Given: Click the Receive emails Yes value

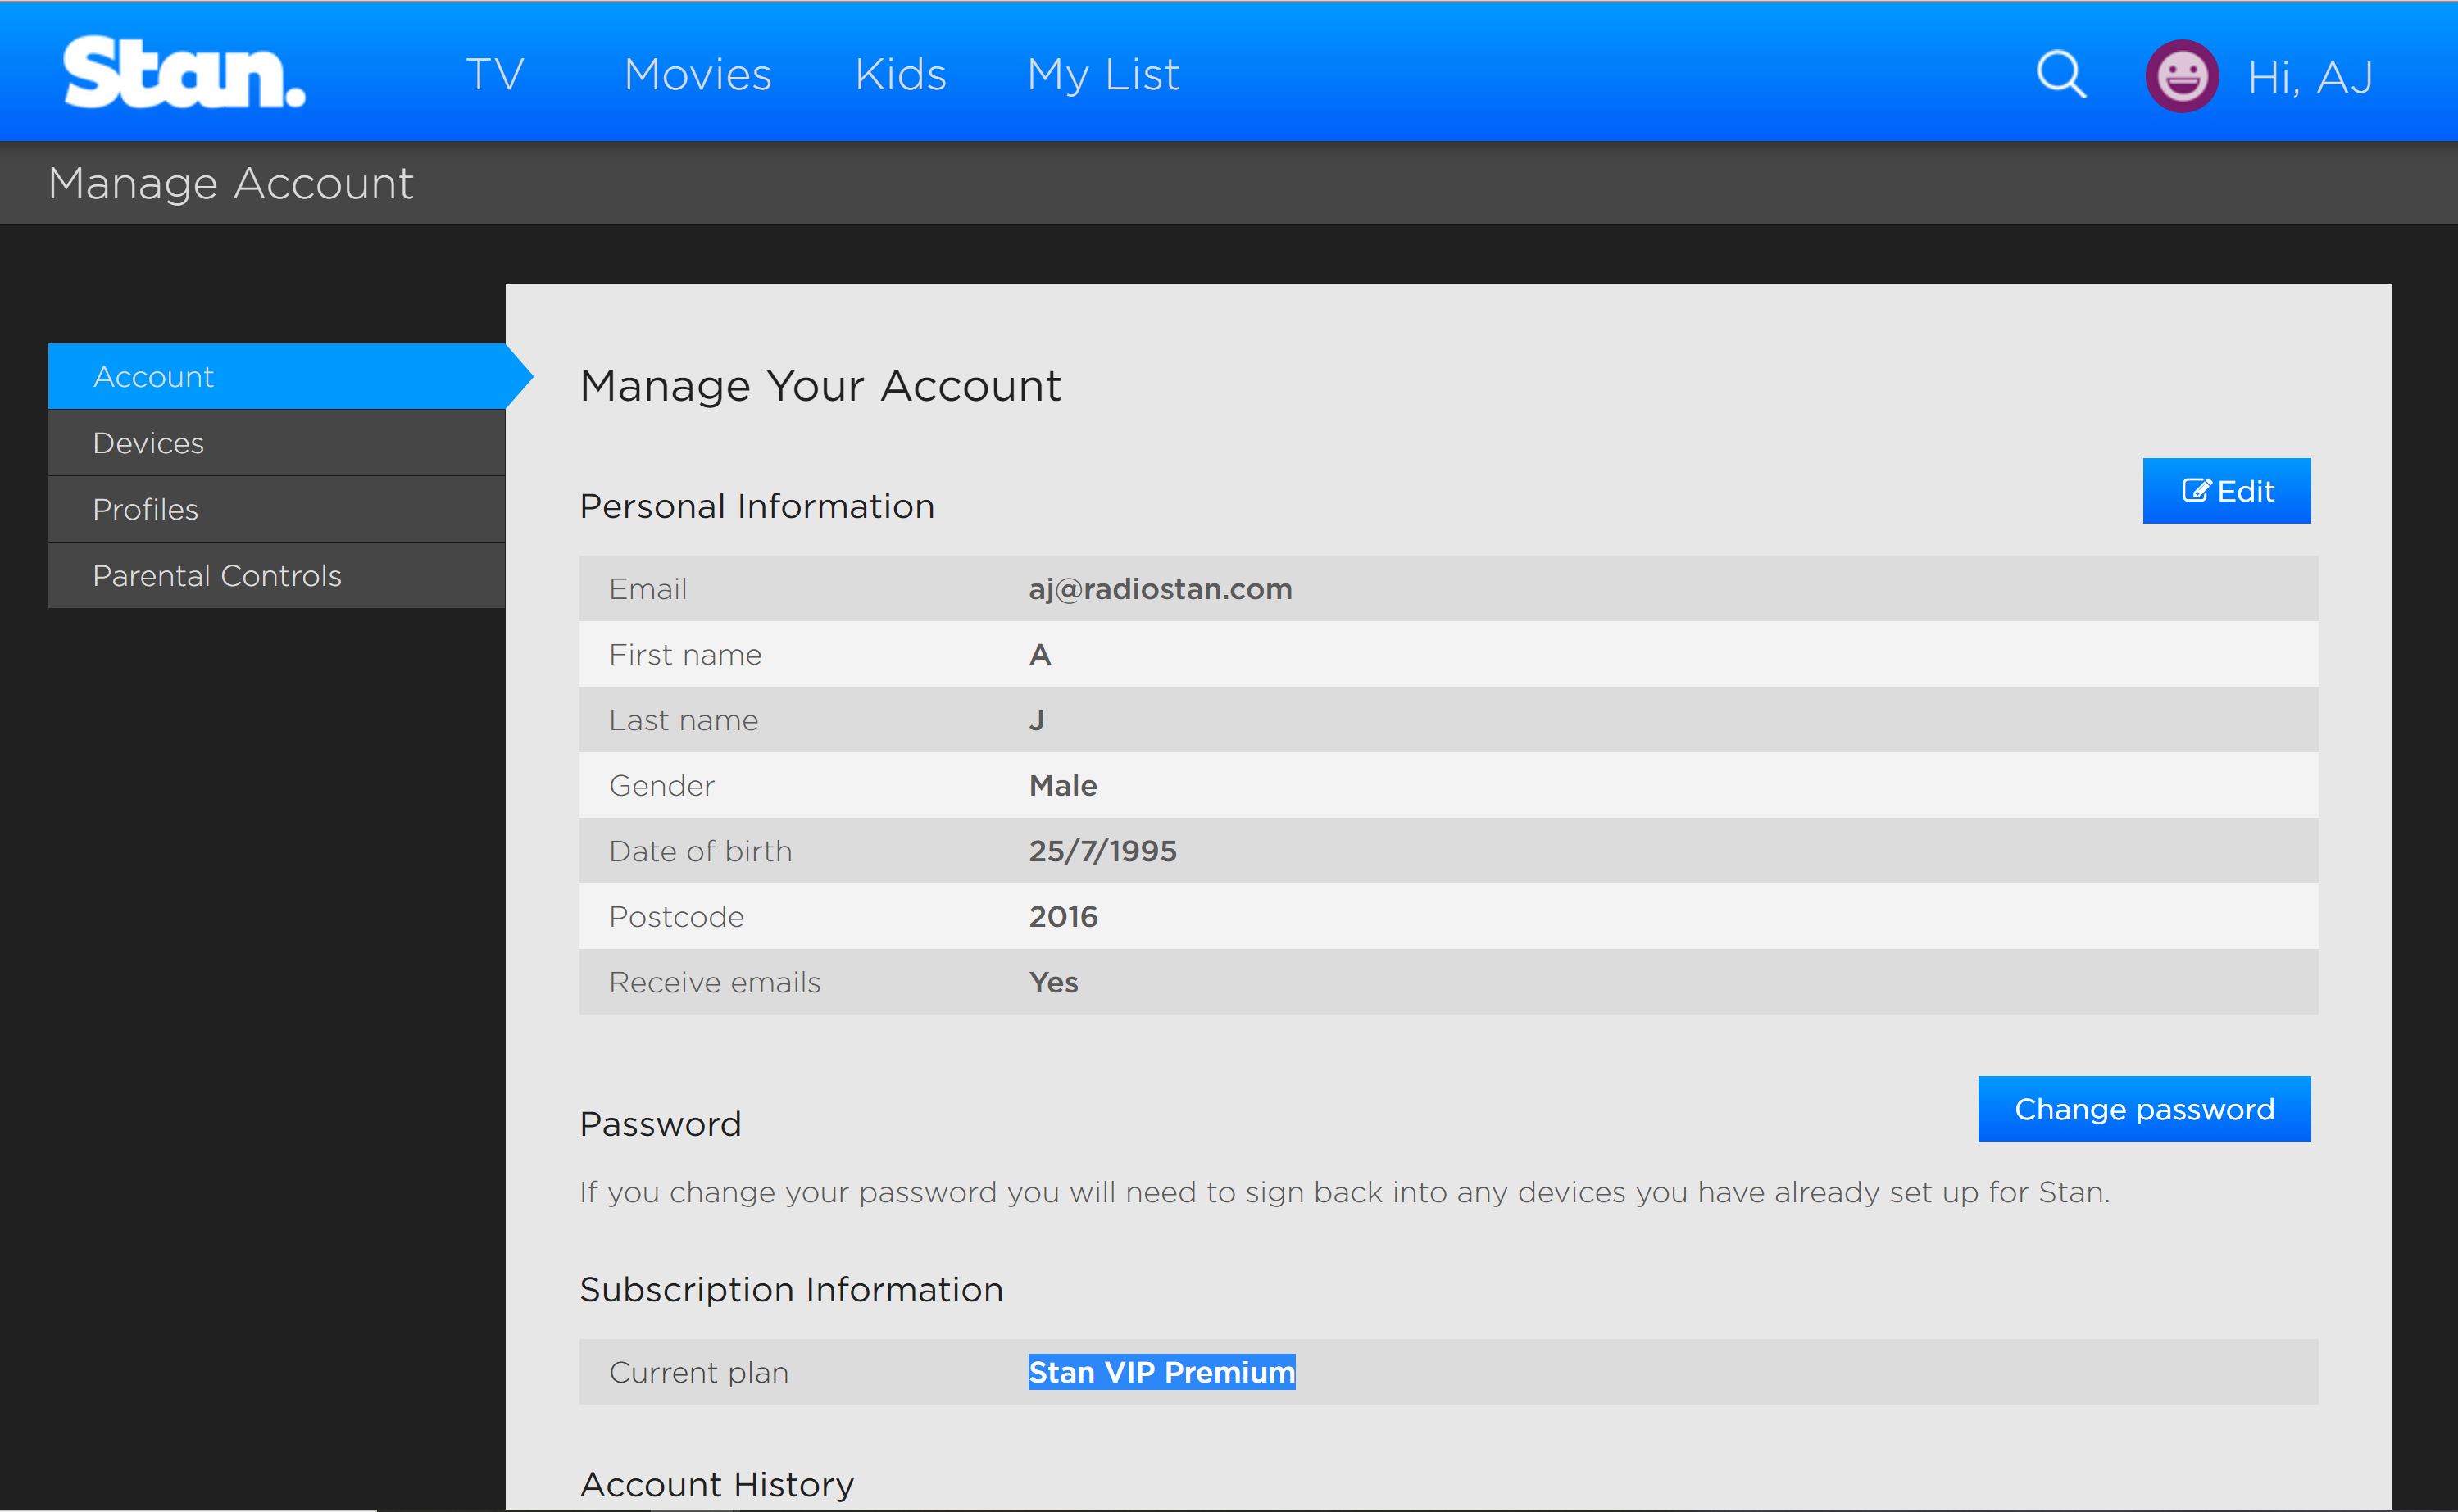Looking at the screenshot, I should click(1053, 982).
